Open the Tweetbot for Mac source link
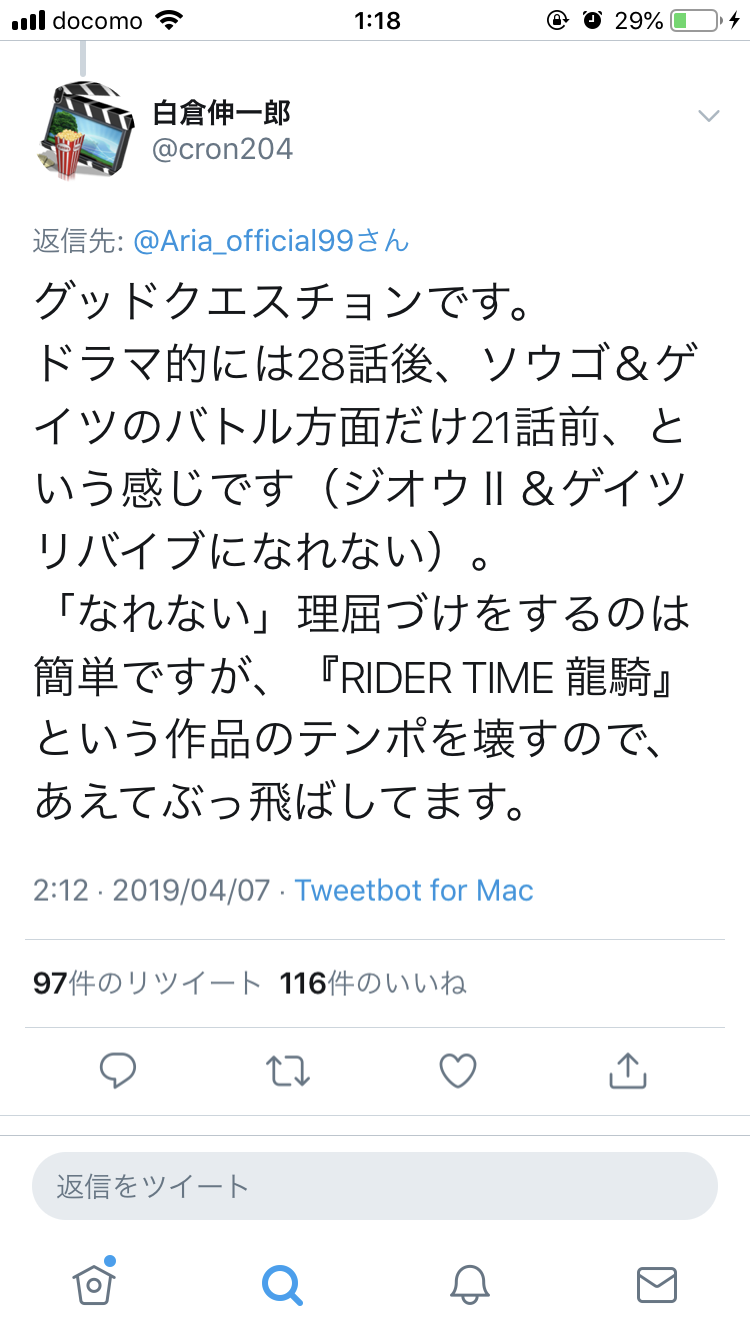The height and width of the screenshot is (1334, 750). pyautogui.click(x=414, y=890)
